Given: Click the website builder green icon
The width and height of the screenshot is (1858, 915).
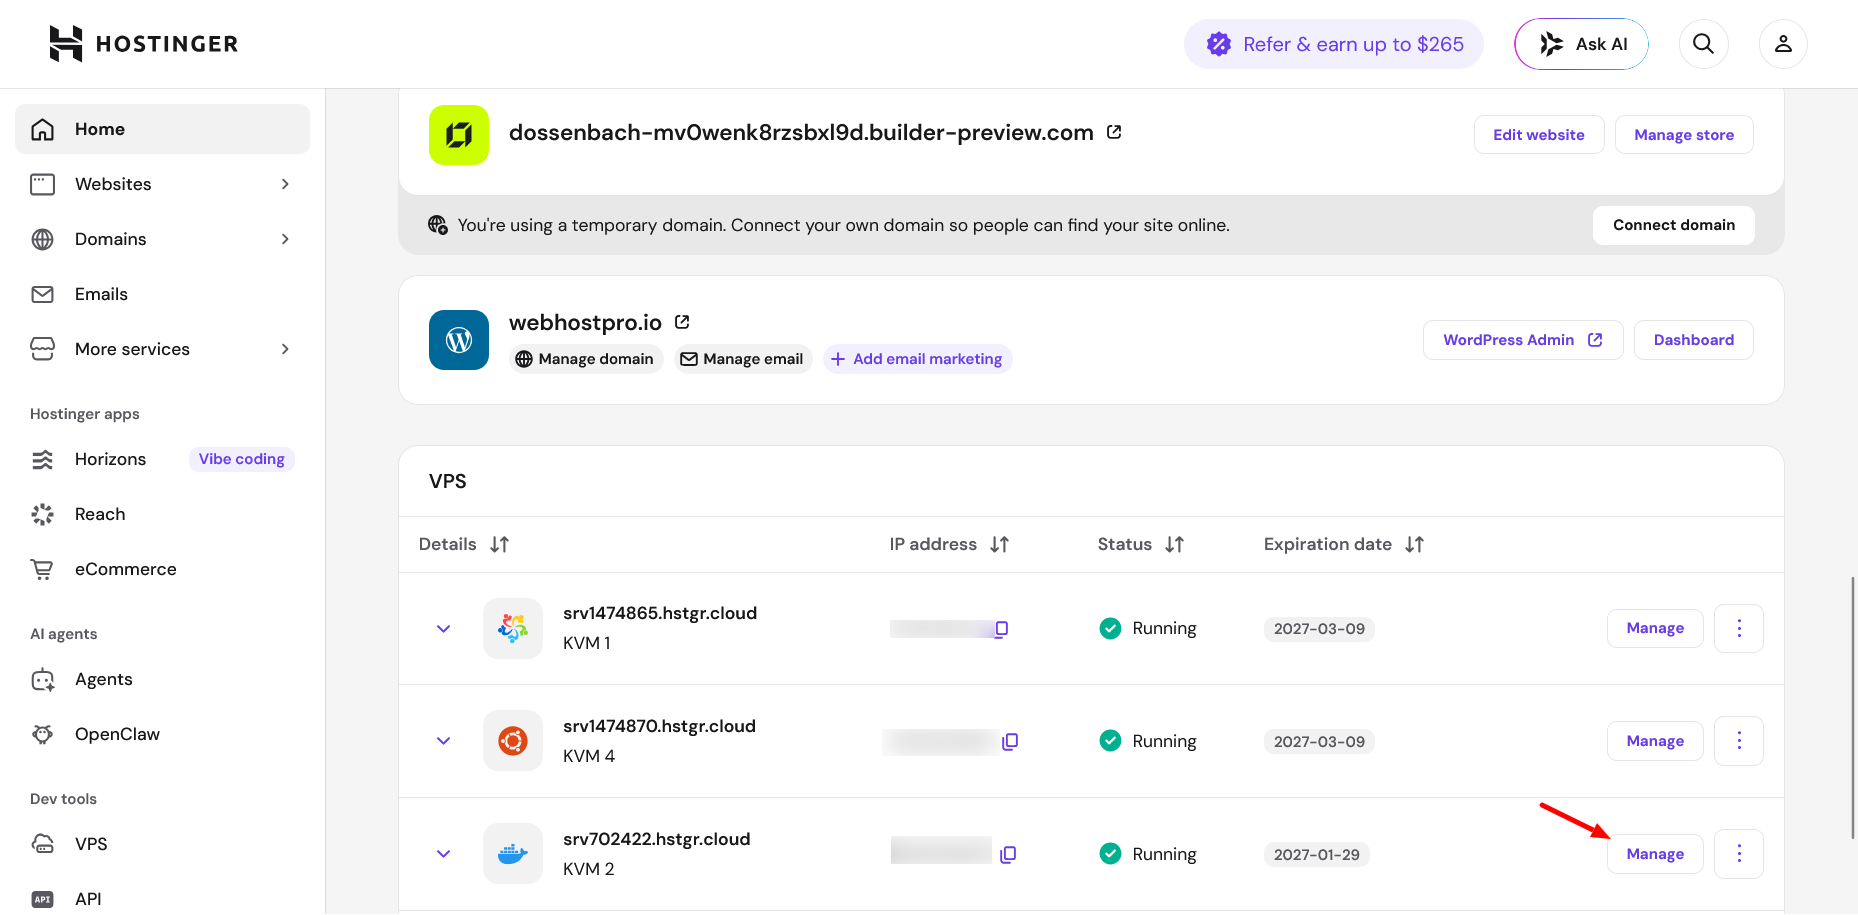Looking at the screenshot, I should coord(459,135).
